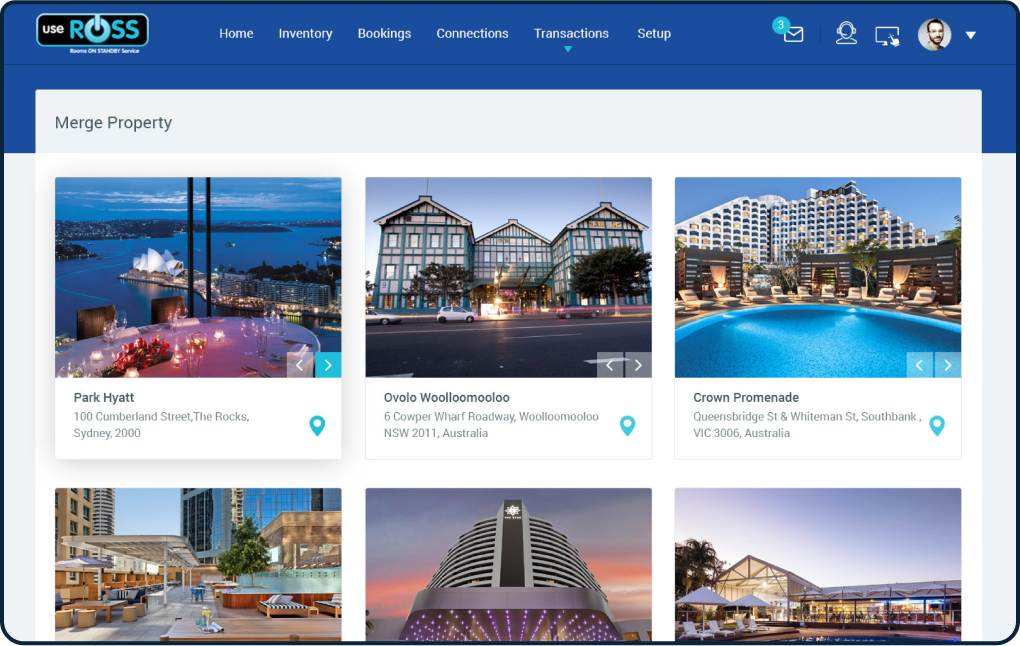Click the useROSS logo
Viewport: 1020px width, 646px height.
click(x=92, y=33)
